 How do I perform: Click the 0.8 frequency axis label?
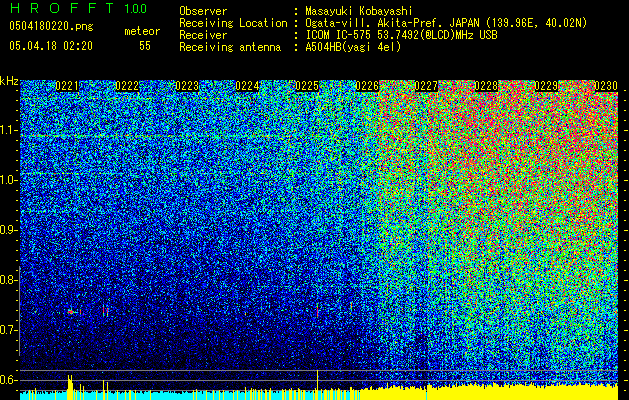pos(8,280)
